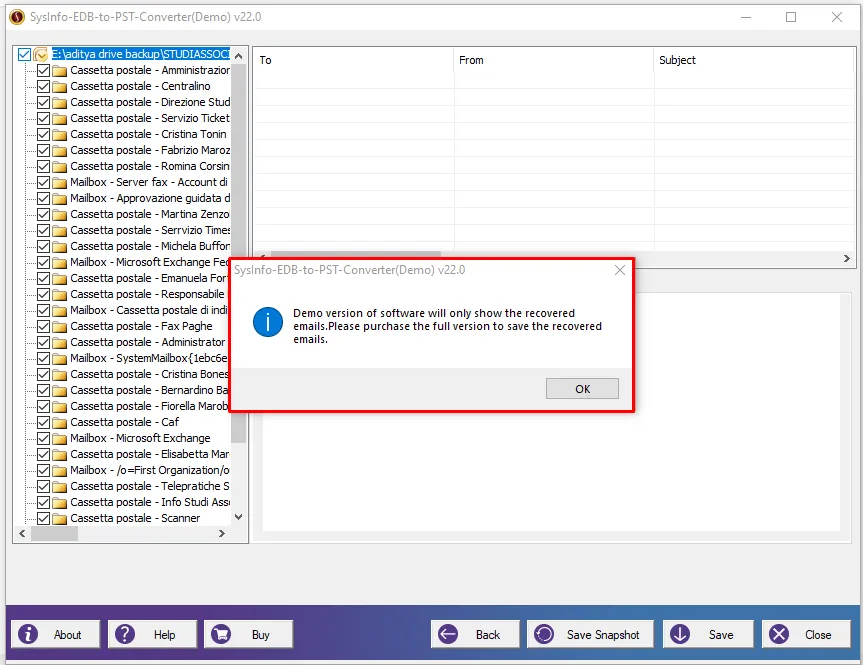The width and height of the screenshot is (863, 665).
Task: Click the Save download arrow icon
Action: (680, 634)
